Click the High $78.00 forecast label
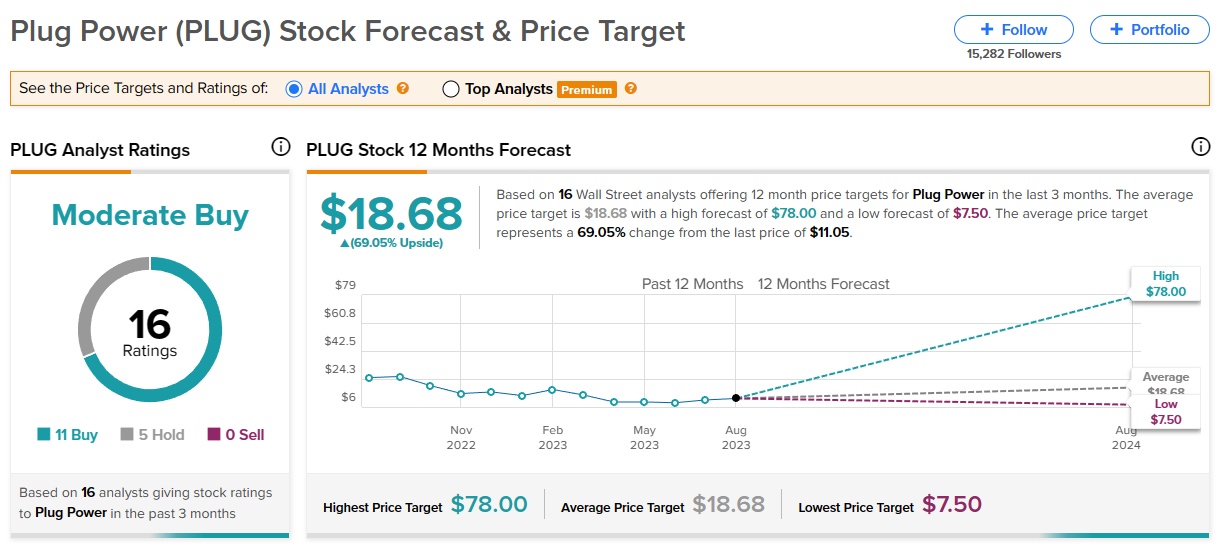Image resolution: width=1221 pixels, height=549 pixels. pos(1165,284)
